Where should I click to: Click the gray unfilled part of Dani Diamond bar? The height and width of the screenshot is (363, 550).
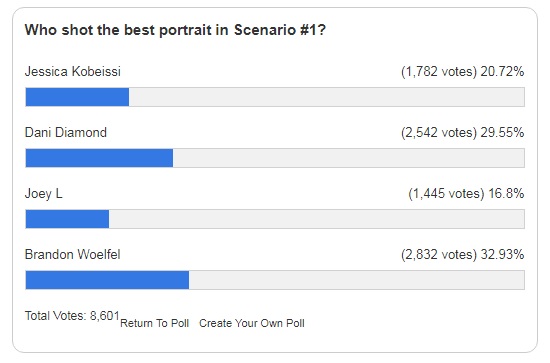tap(349, 158)
